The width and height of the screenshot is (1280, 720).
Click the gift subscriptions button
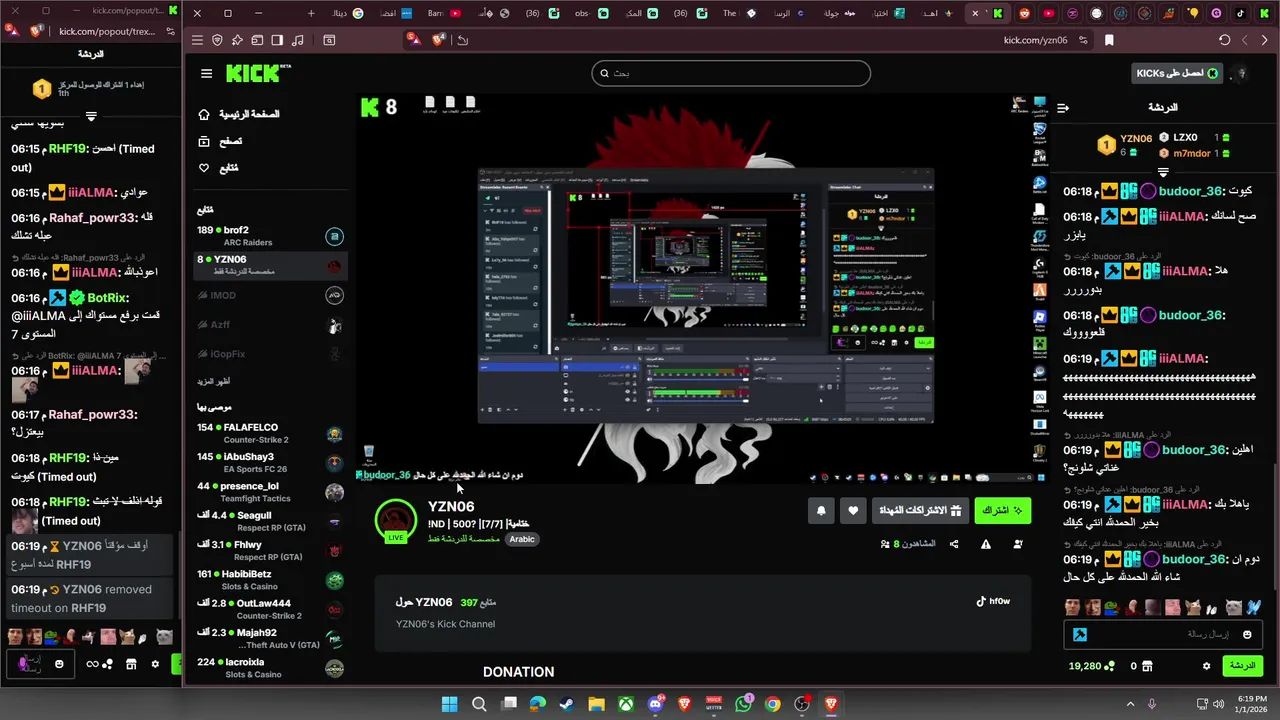click(x=920, y=510)
